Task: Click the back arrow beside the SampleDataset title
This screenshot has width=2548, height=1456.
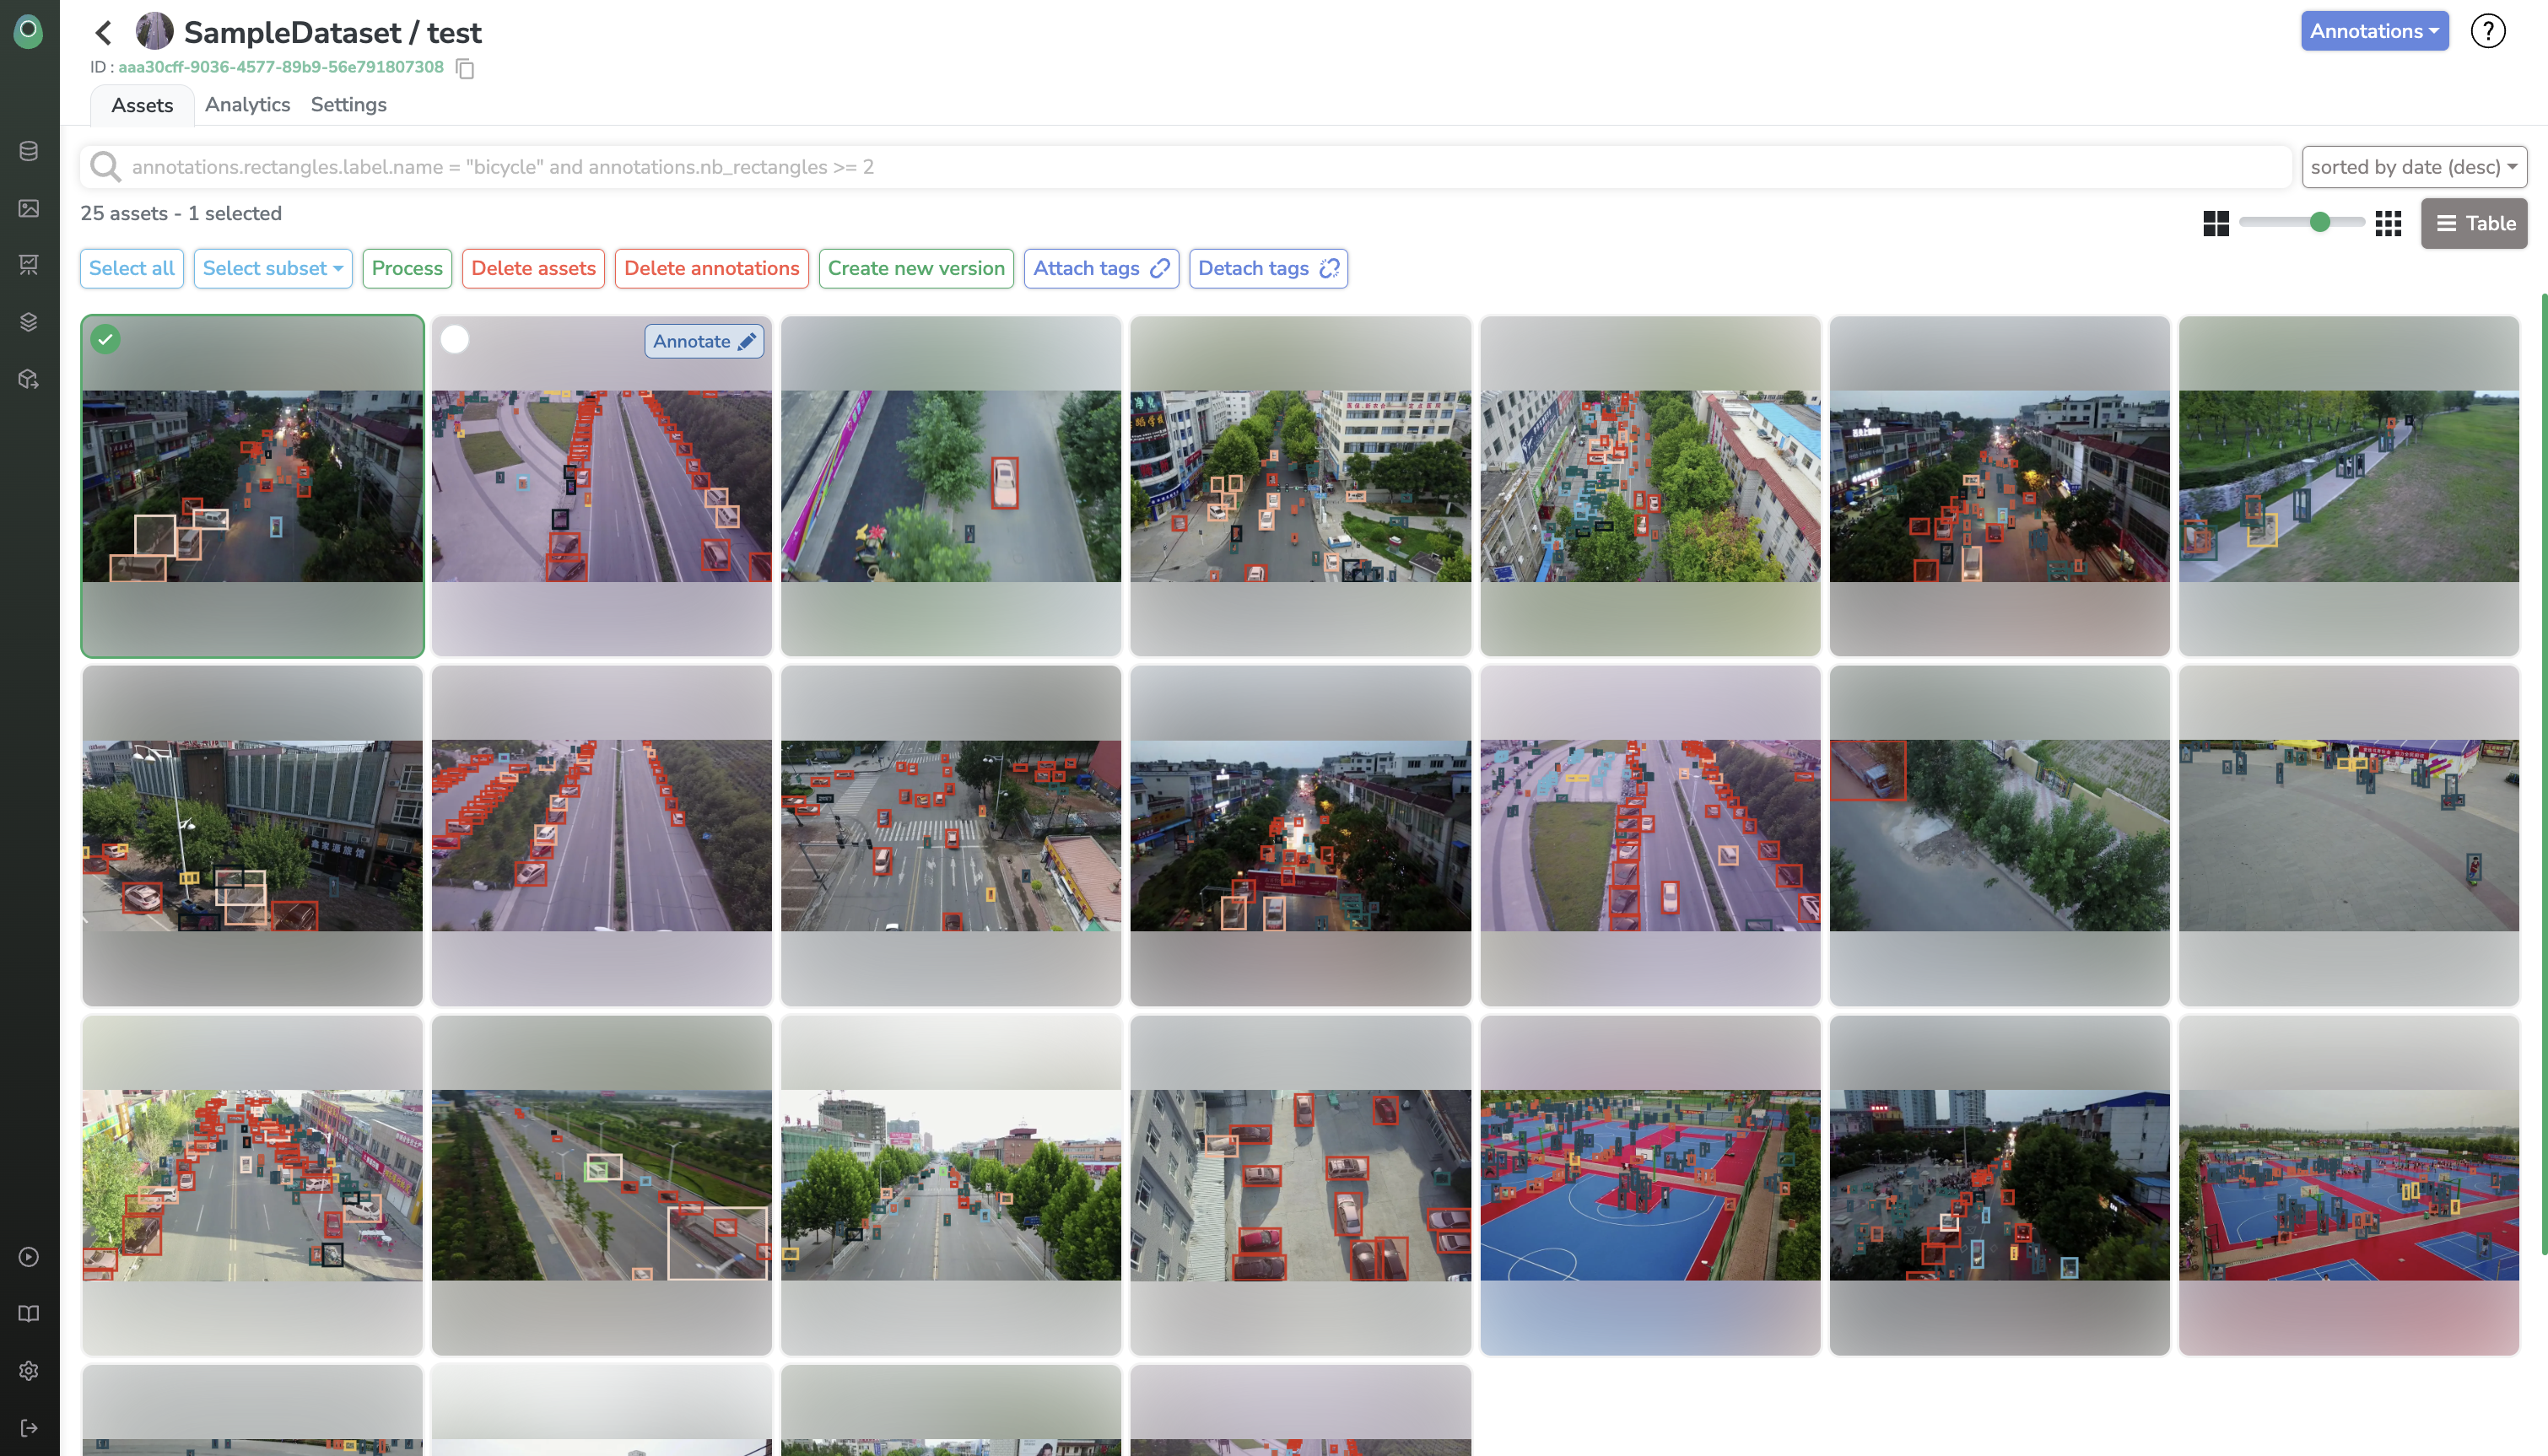Action: (103, 33)
